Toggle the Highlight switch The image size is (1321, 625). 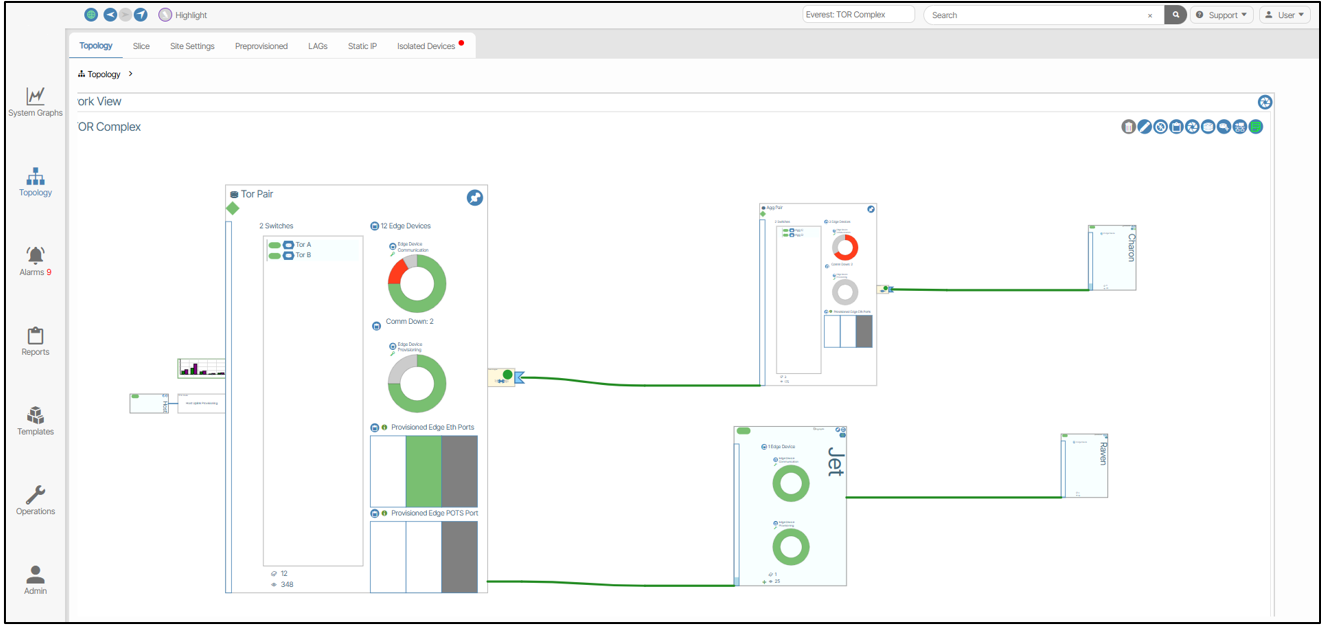point(165,15)
